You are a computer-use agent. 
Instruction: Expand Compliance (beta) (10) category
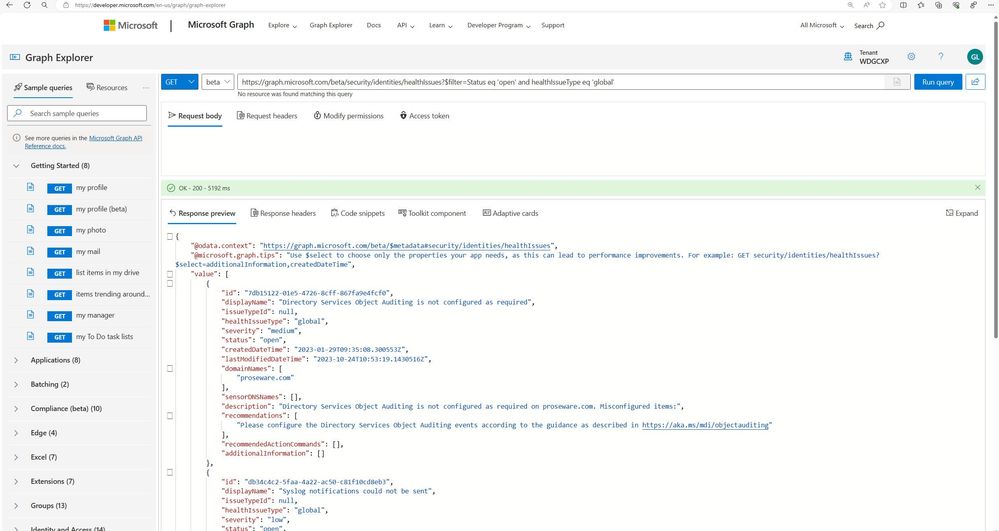(16, 409)
